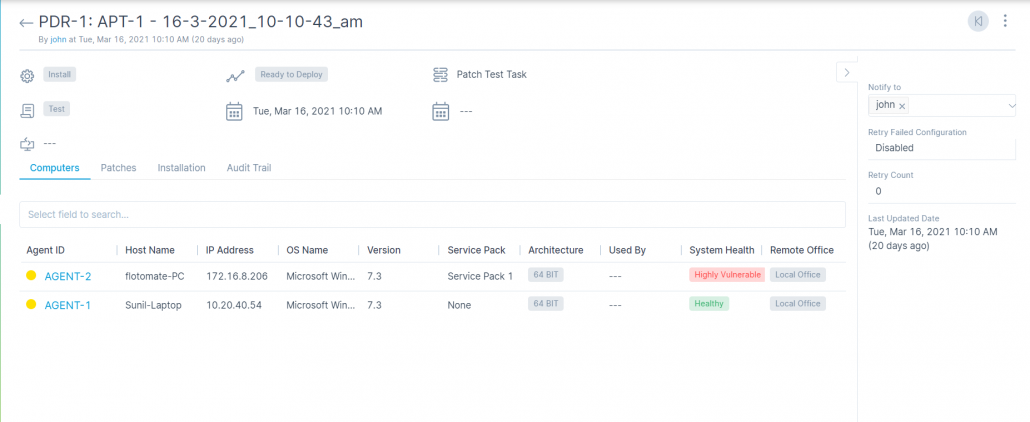Switch to the Installation tab

pyautogui.click(x=181, y=168)
